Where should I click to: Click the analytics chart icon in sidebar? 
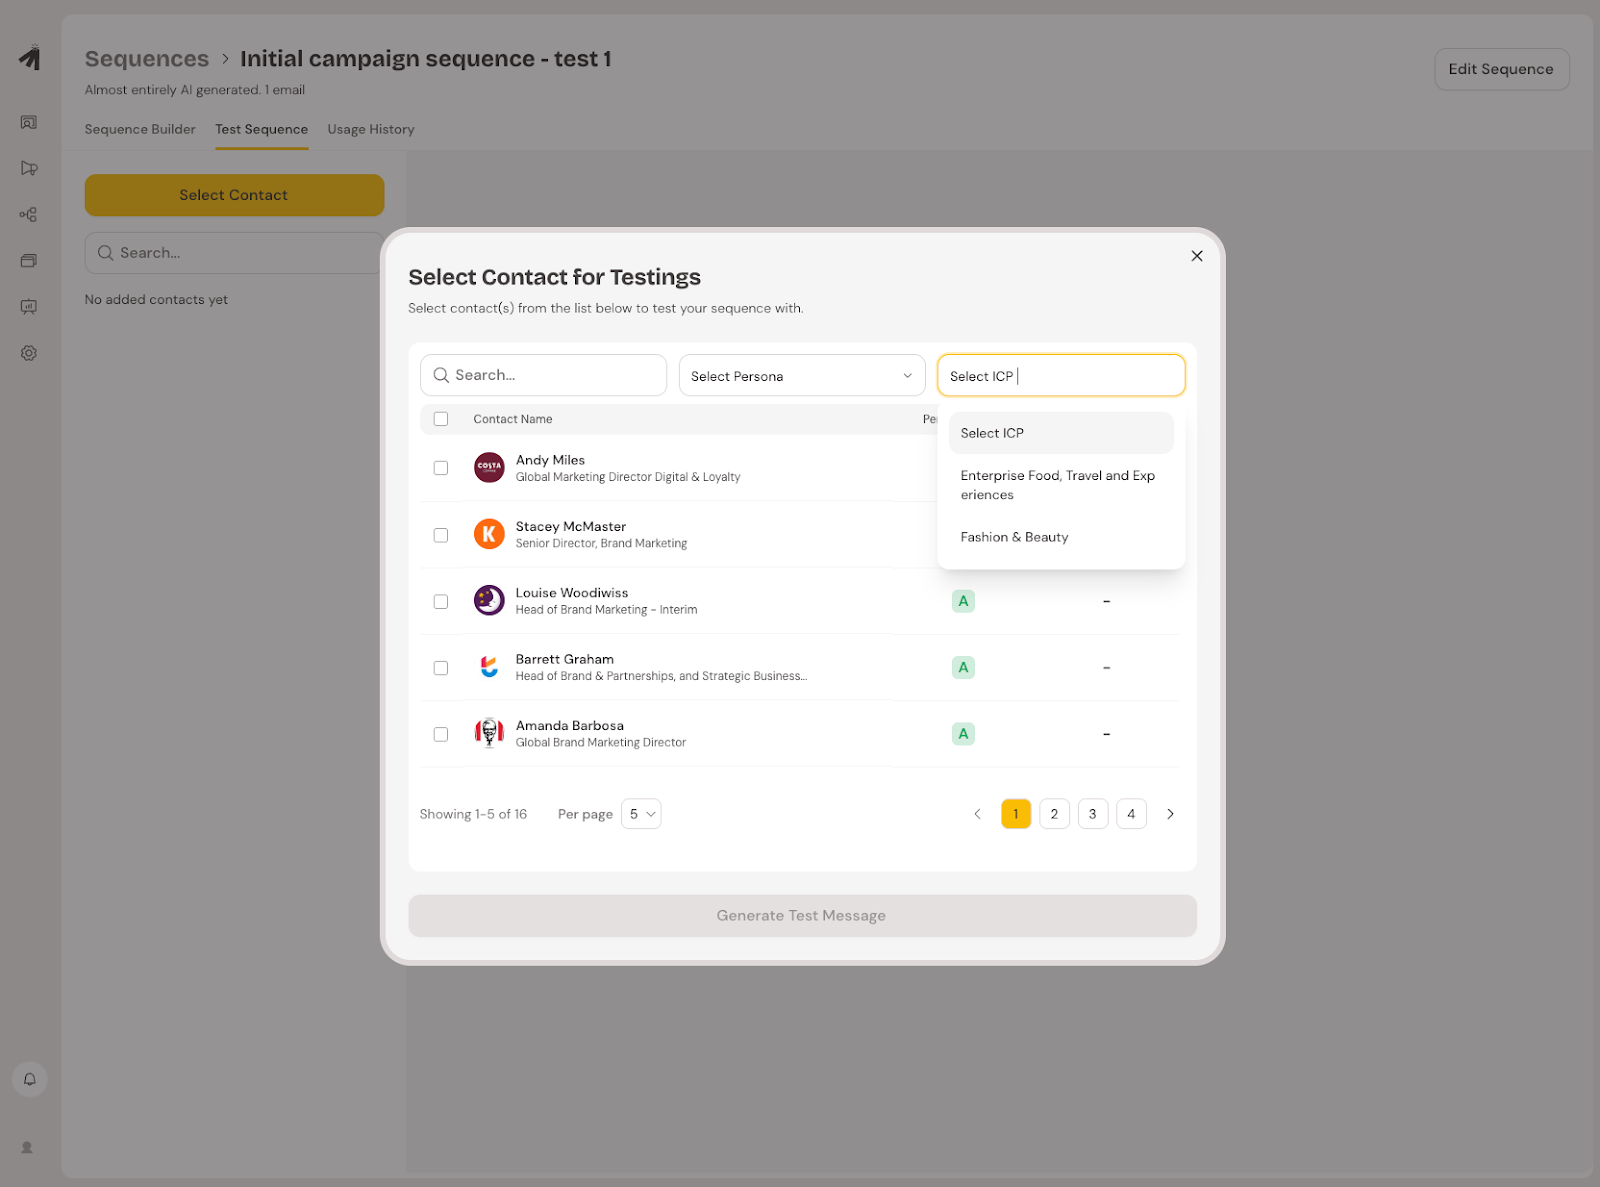pos(29,307)
